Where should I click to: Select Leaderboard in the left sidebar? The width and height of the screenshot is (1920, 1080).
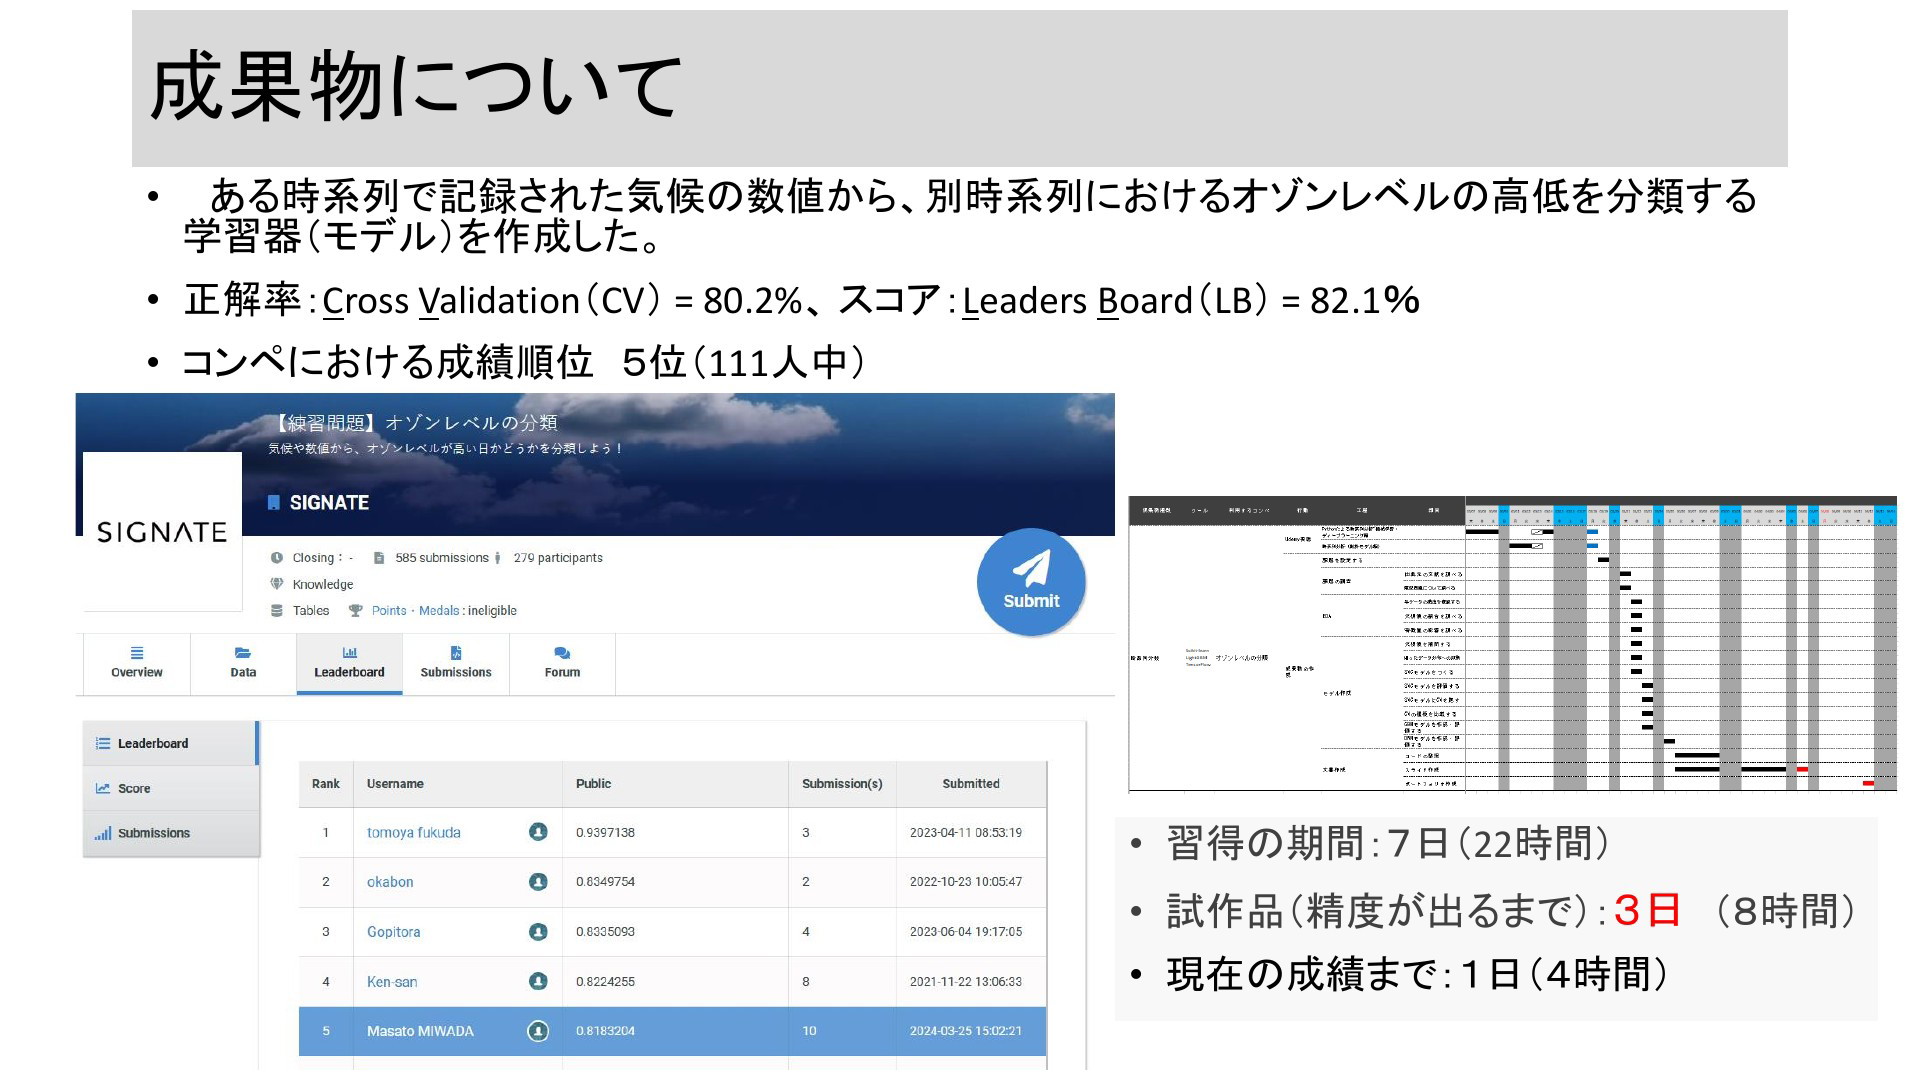(x=170, y=743)
